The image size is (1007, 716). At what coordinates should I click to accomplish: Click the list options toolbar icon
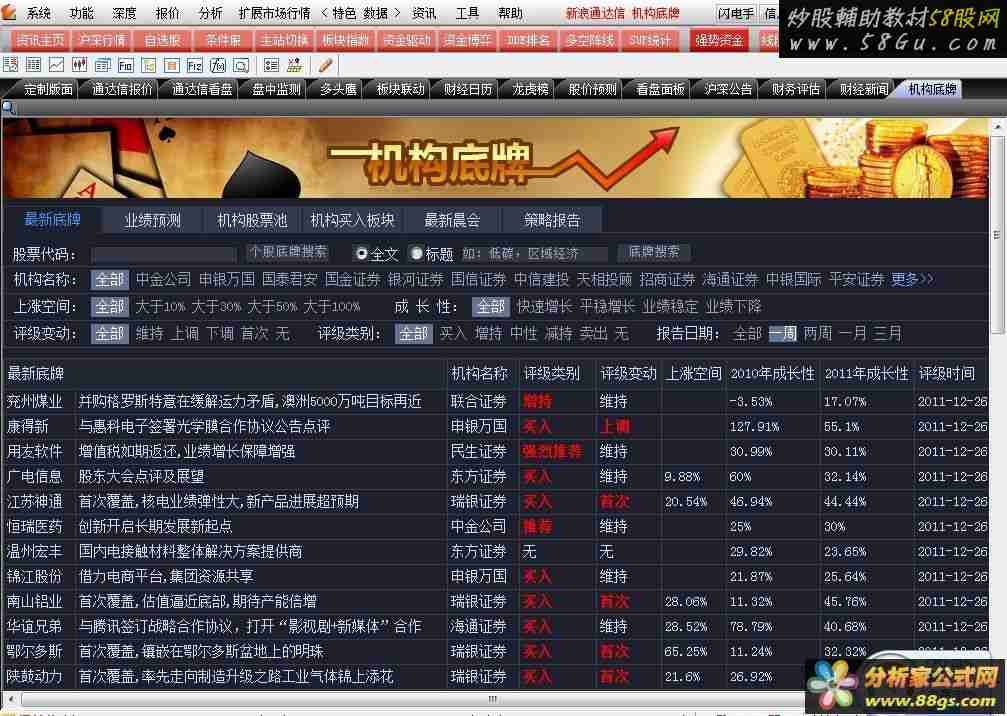coord(272,65)
